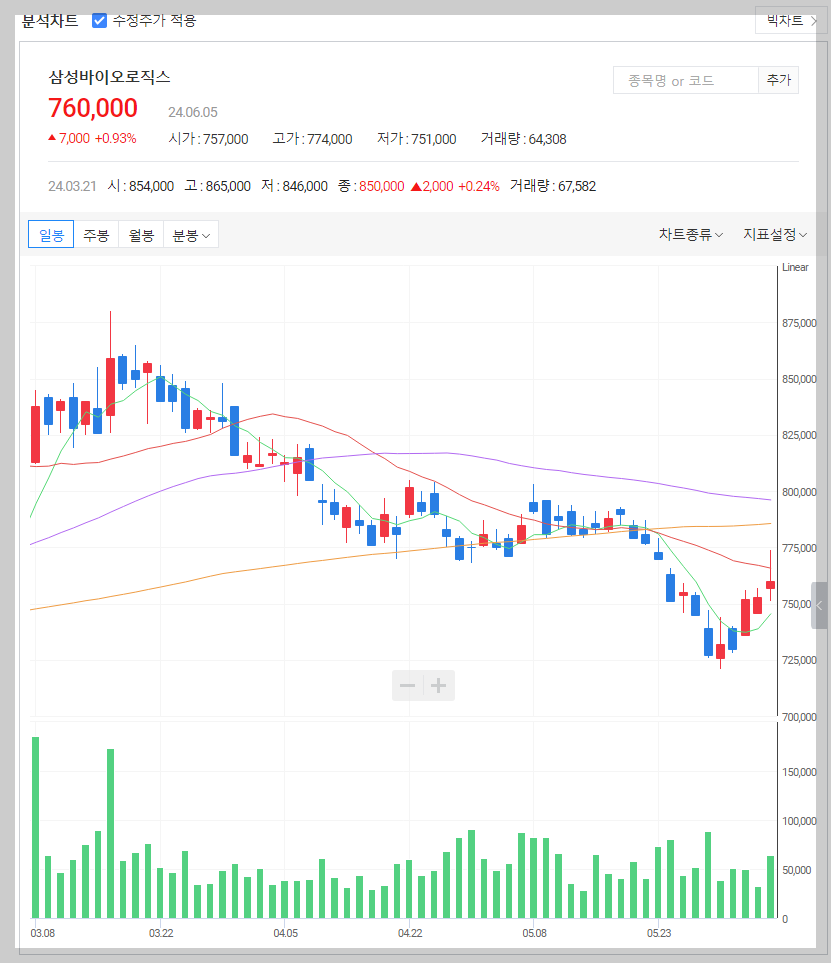831x963 pixels.
Task: Click the 24.03.21 hovered date text
Action: (x=72, y=186)
